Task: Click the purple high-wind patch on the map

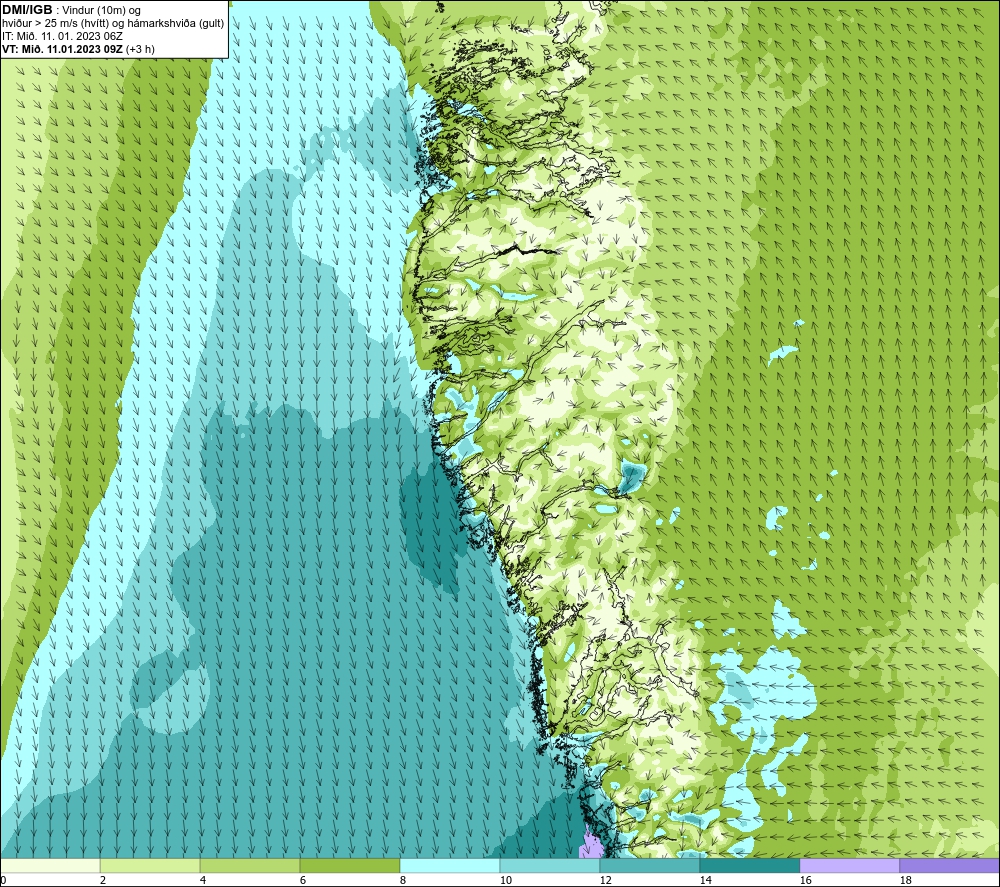Action: [591, 847]
